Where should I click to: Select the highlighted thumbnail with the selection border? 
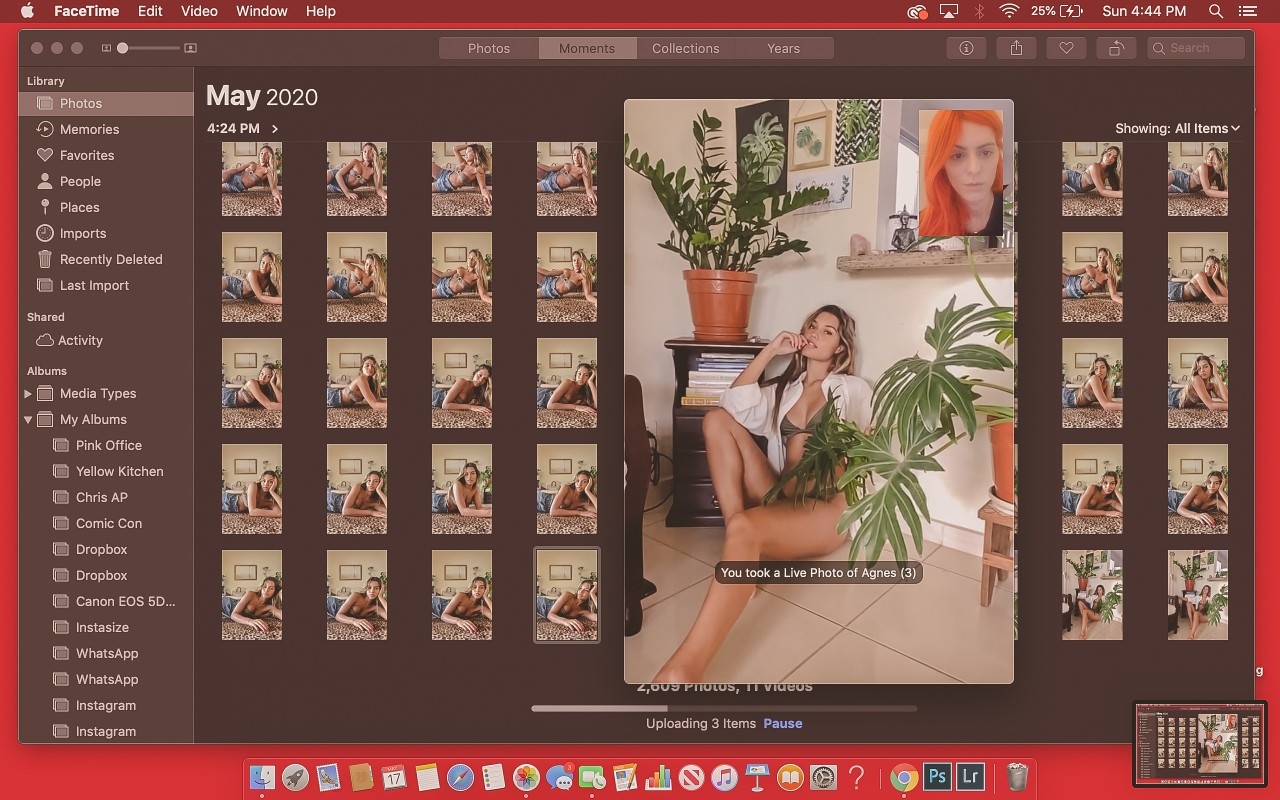(x=567, y=595)
